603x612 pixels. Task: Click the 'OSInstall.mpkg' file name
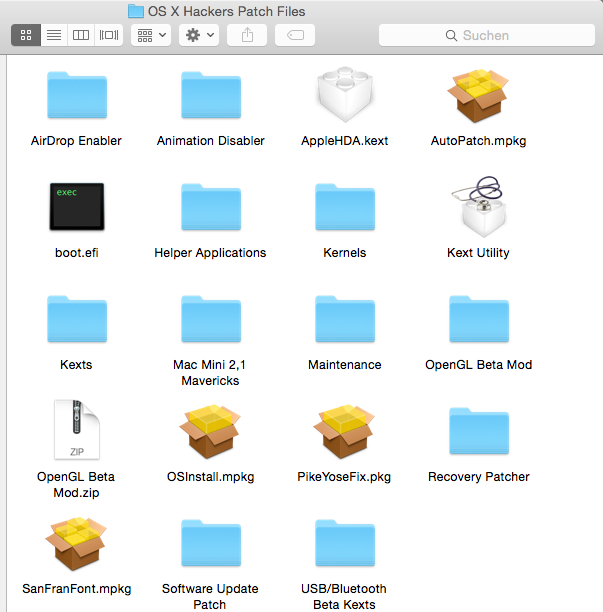(210, 477)
